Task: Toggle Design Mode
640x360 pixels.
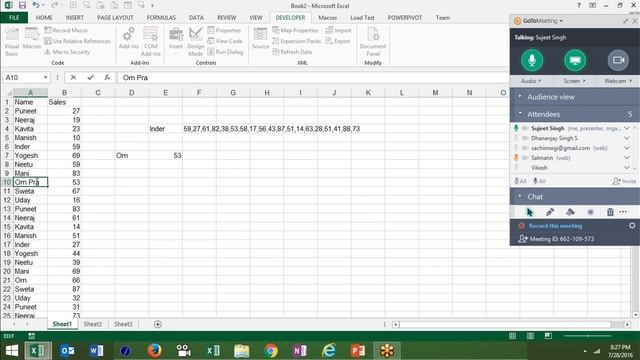Action: click(x=196, y=42)
